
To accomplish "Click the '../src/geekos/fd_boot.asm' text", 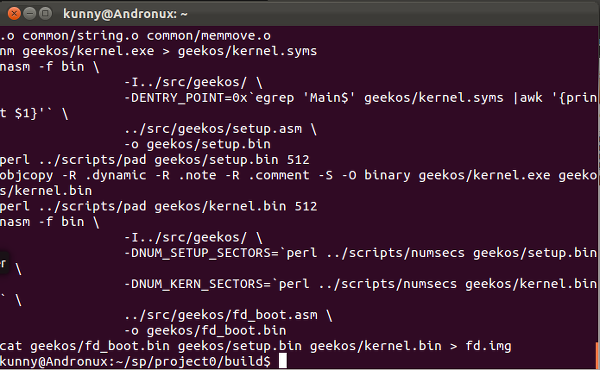I will click(x=221, y=315).
